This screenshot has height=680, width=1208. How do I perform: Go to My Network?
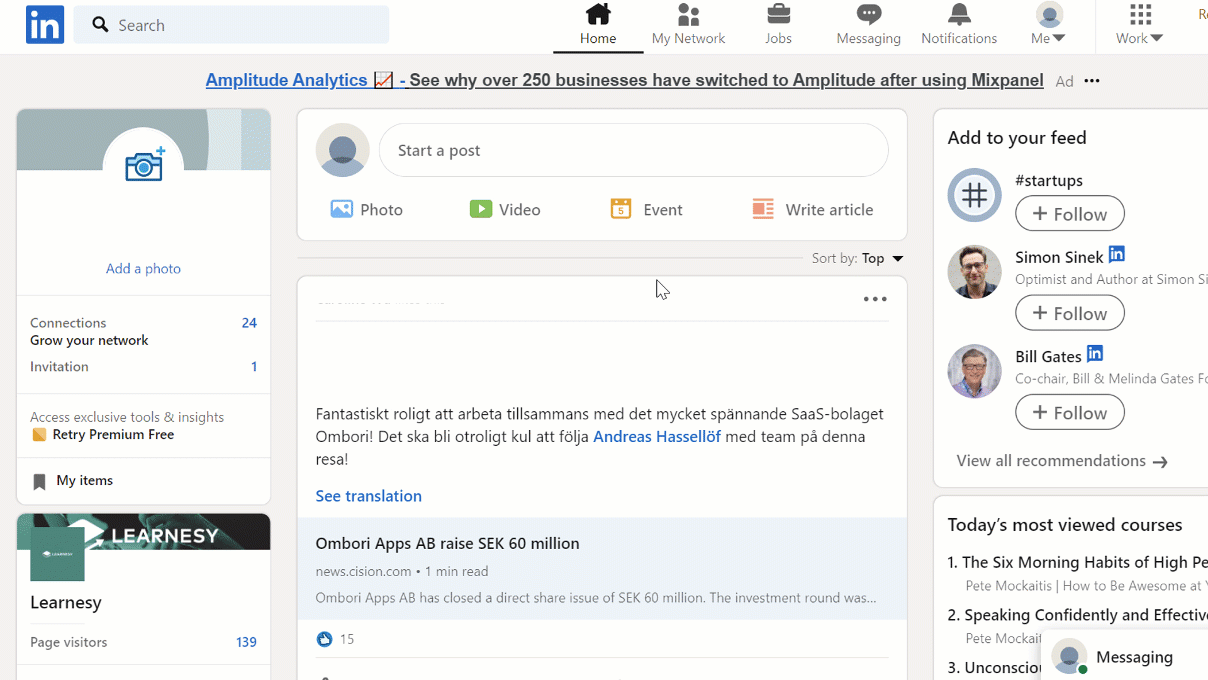[688, 26]
